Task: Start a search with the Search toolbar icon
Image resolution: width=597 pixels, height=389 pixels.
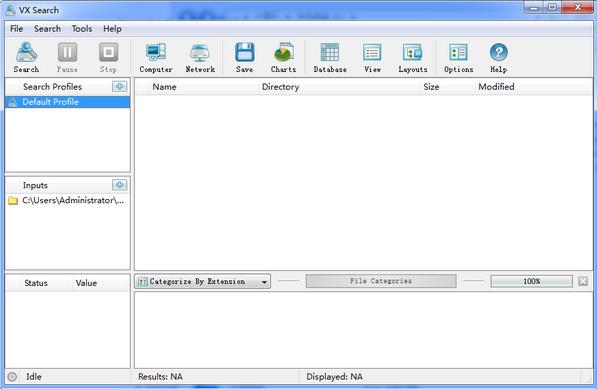Action: [x=26, y=57]
